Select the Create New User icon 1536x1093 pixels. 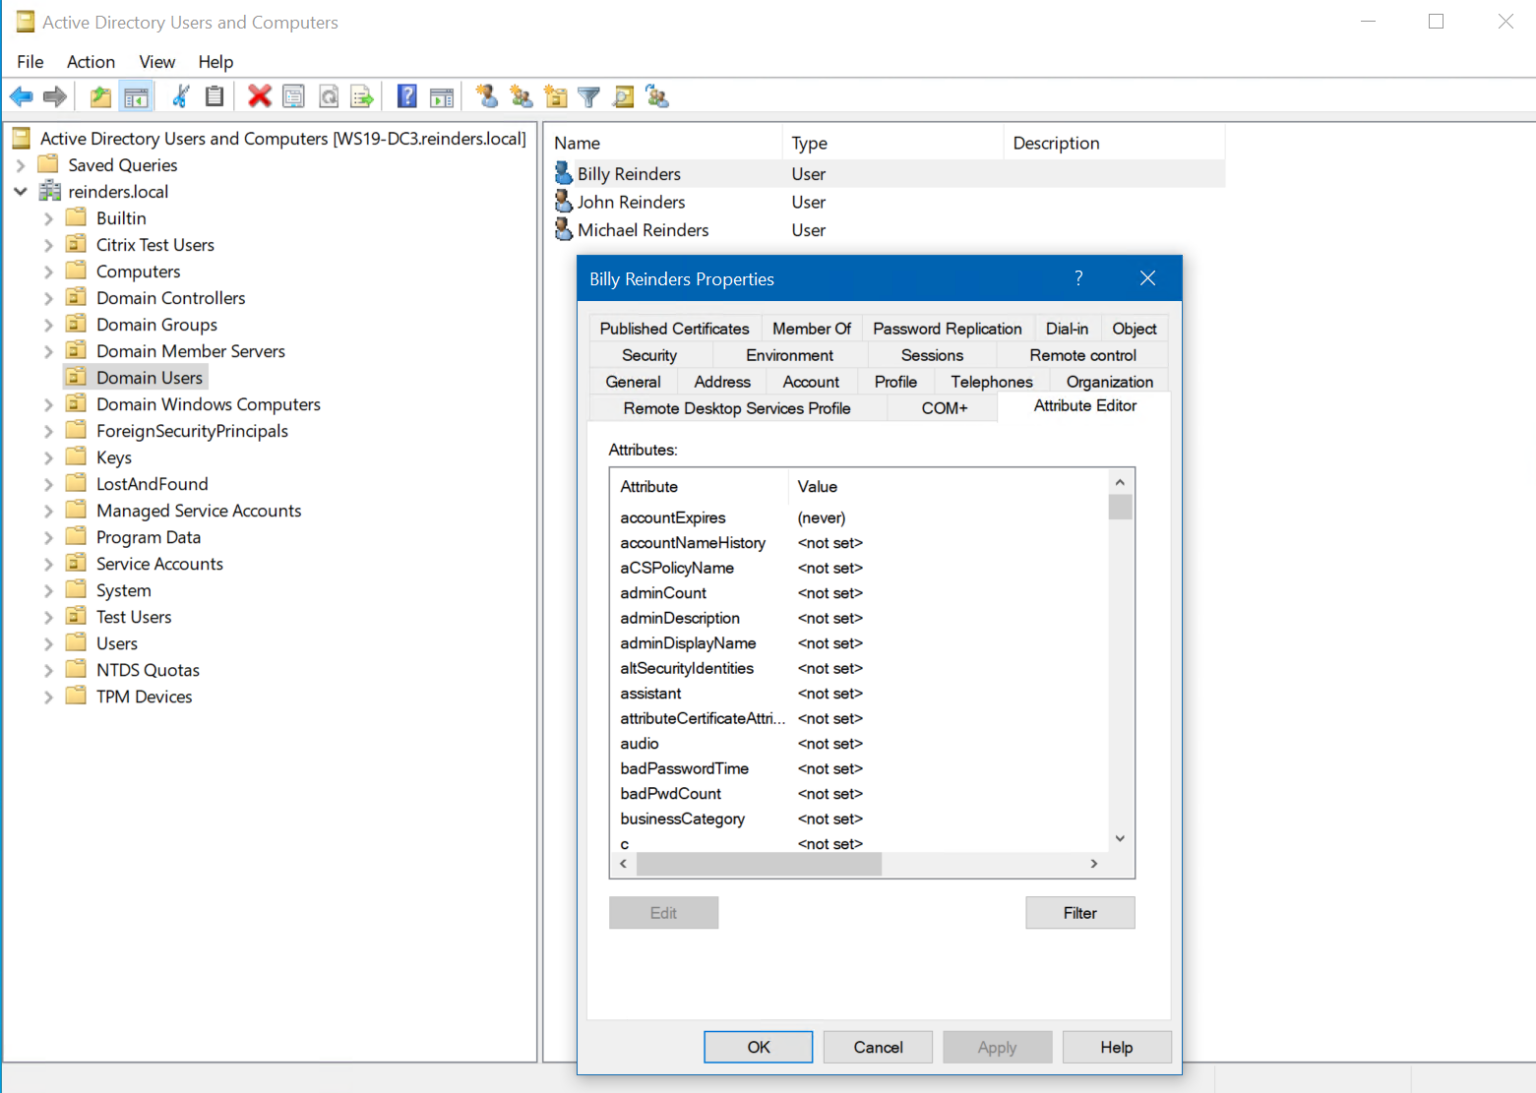pos(487,96)
